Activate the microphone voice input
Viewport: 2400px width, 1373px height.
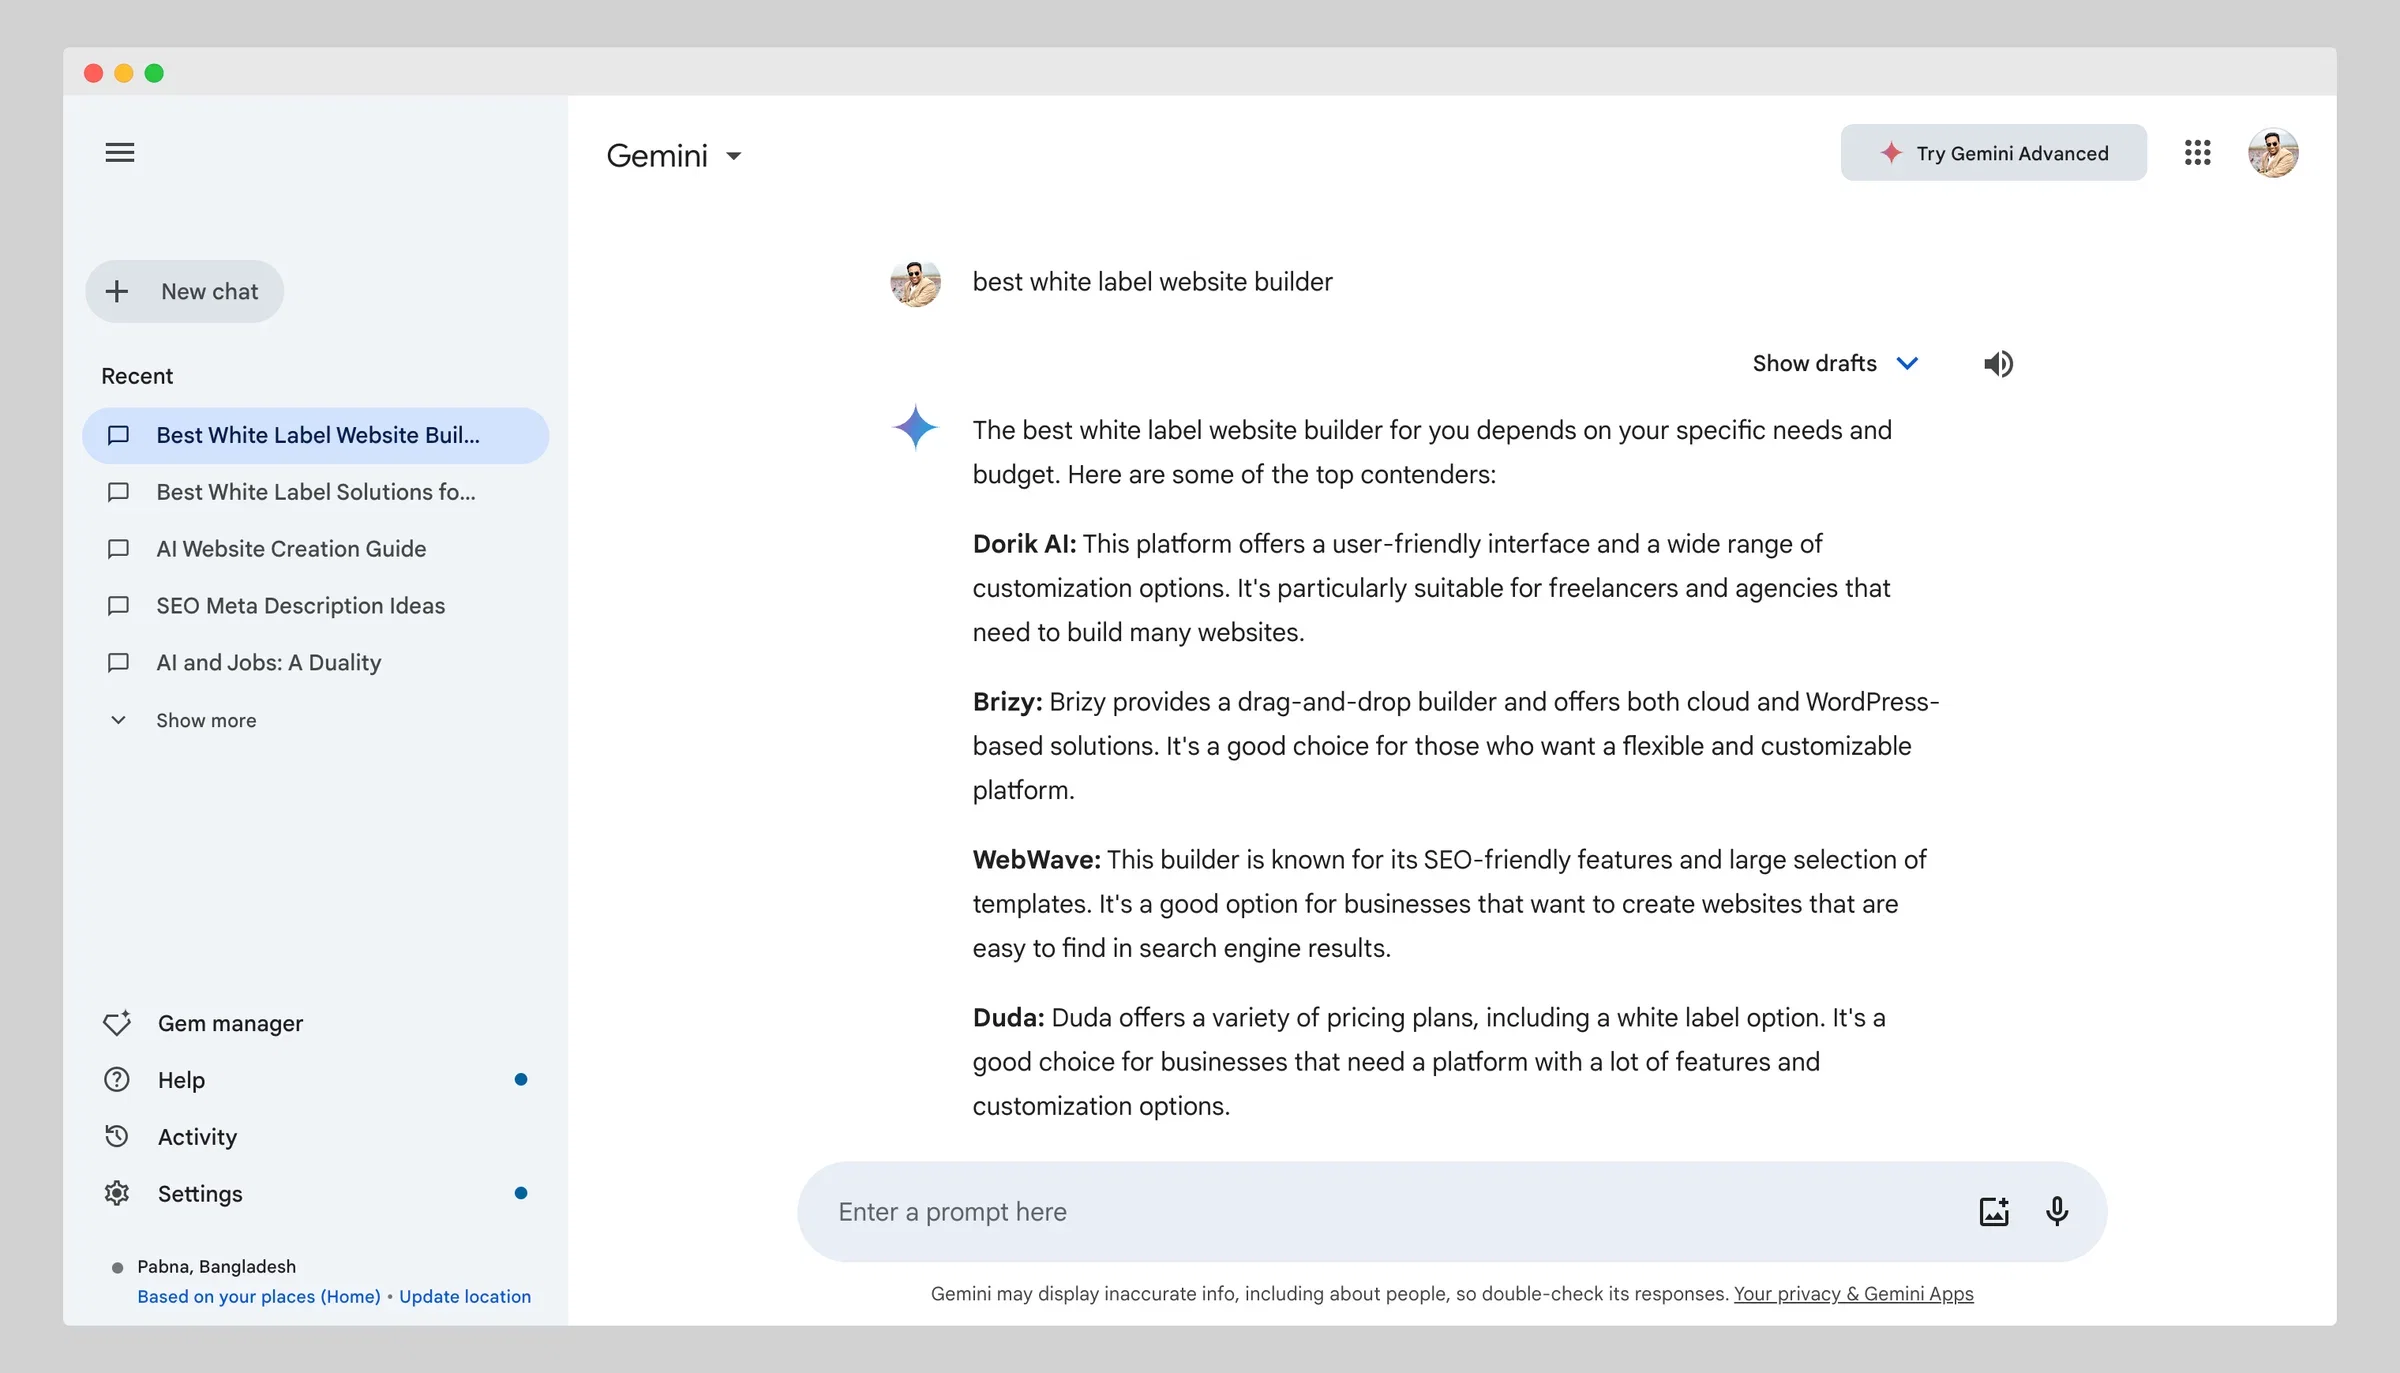click(2057, 1211)
